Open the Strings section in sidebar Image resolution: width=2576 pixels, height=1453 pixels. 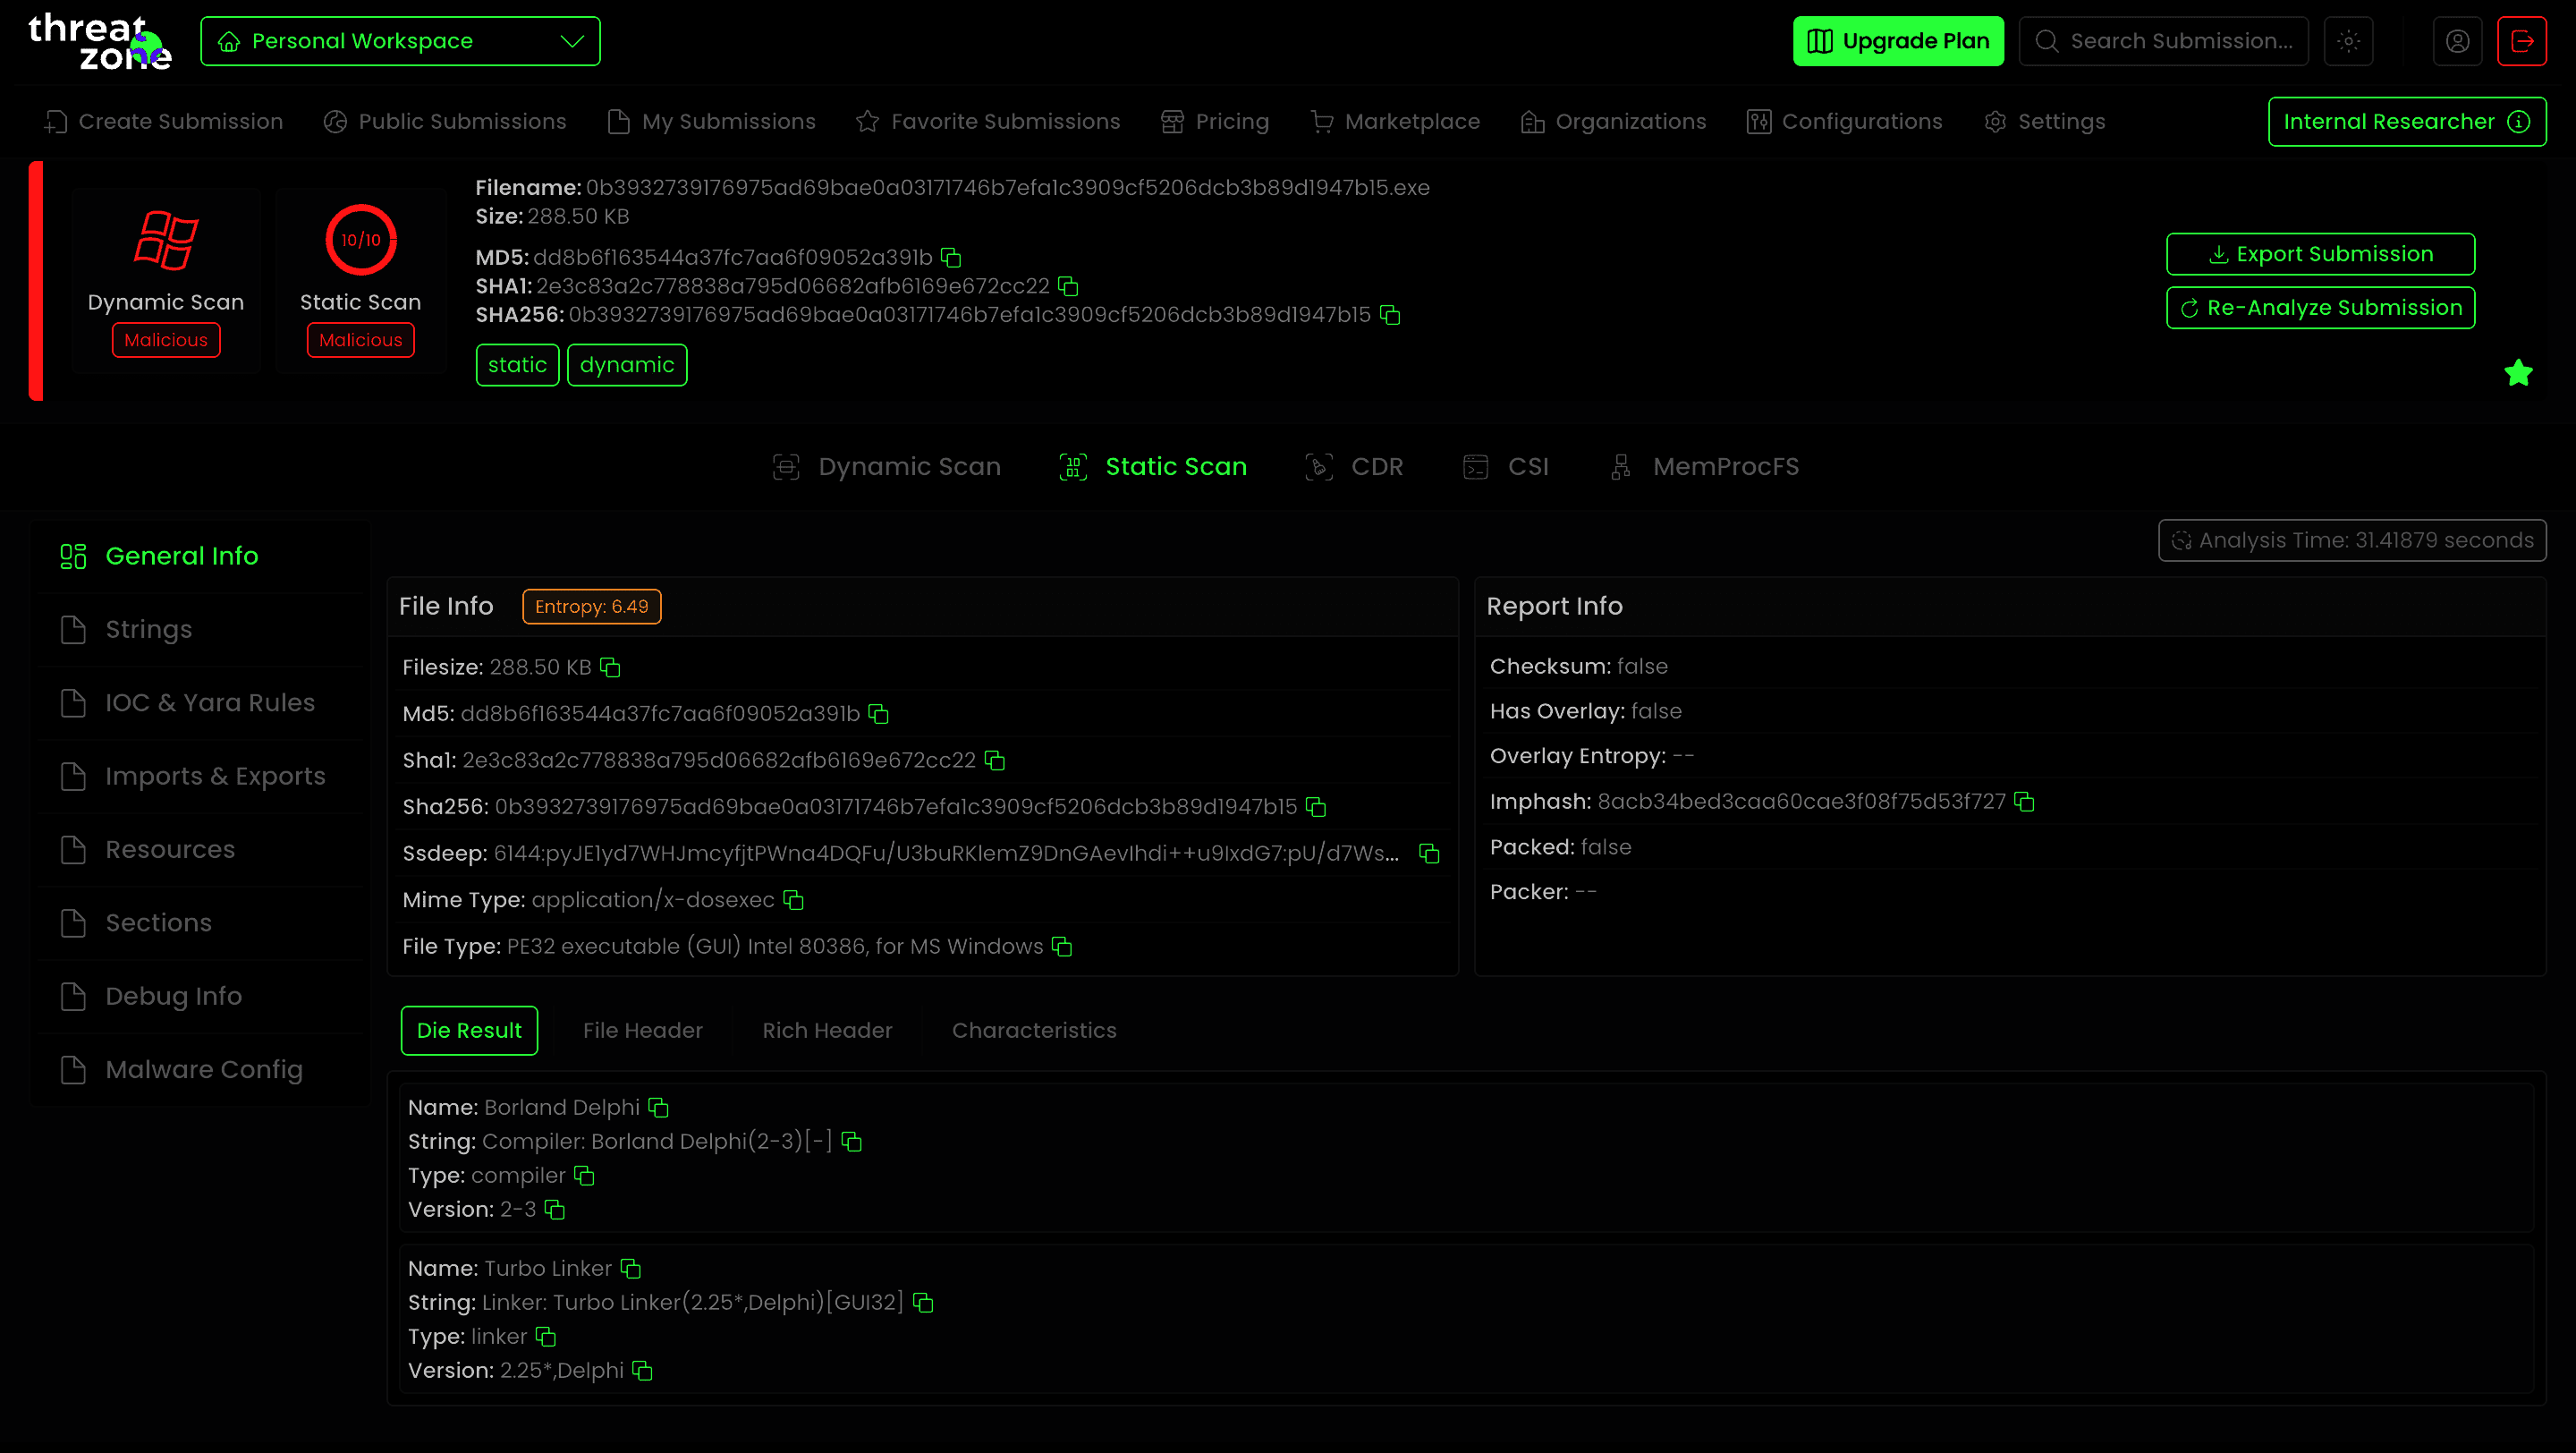coord(148,629)
